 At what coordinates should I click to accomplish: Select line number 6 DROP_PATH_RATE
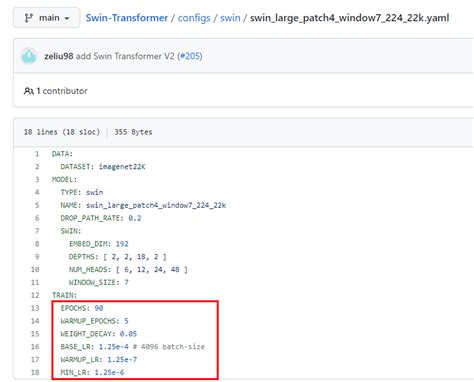tap(37, 218)
